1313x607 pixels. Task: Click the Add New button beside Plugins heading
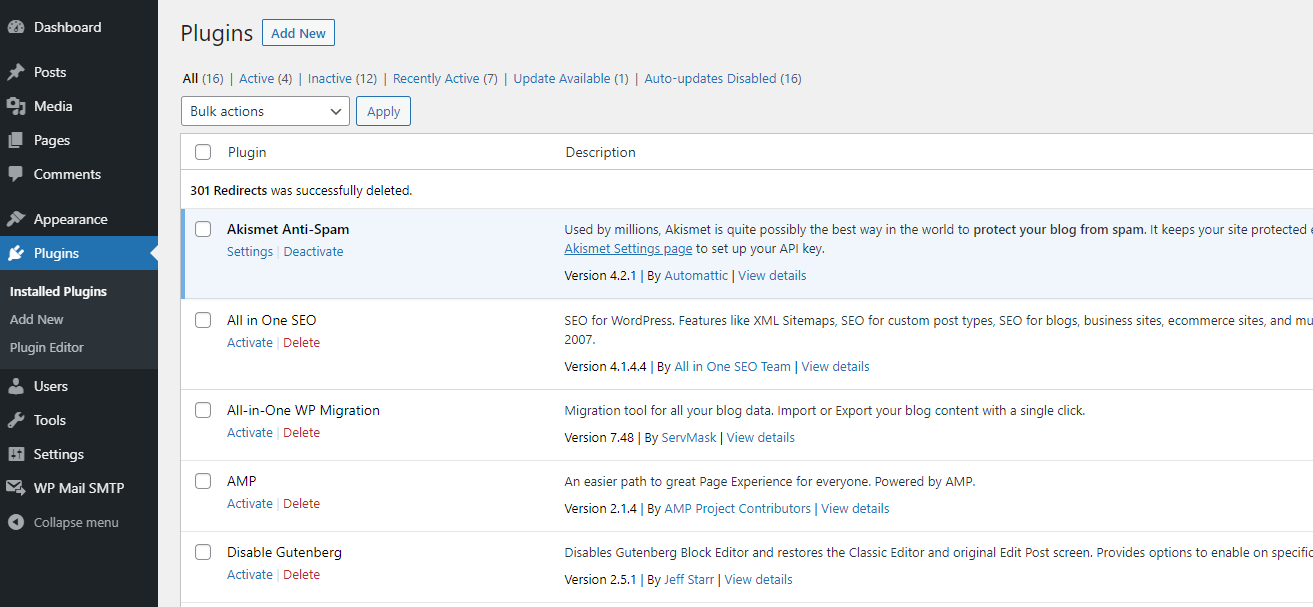coord(298,33)
